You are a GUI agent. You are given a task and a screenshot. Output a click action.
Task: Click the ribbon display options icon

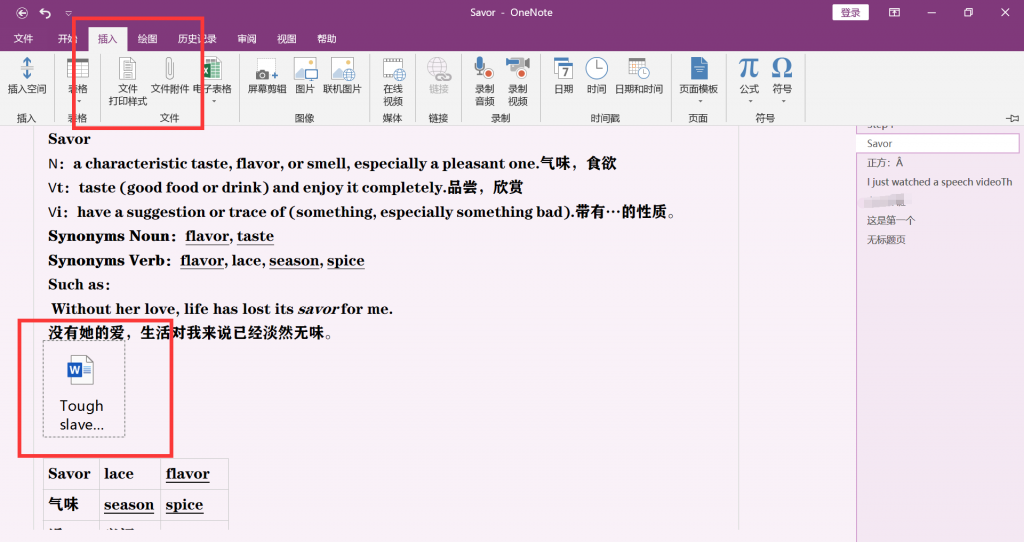tap(894, 12)
